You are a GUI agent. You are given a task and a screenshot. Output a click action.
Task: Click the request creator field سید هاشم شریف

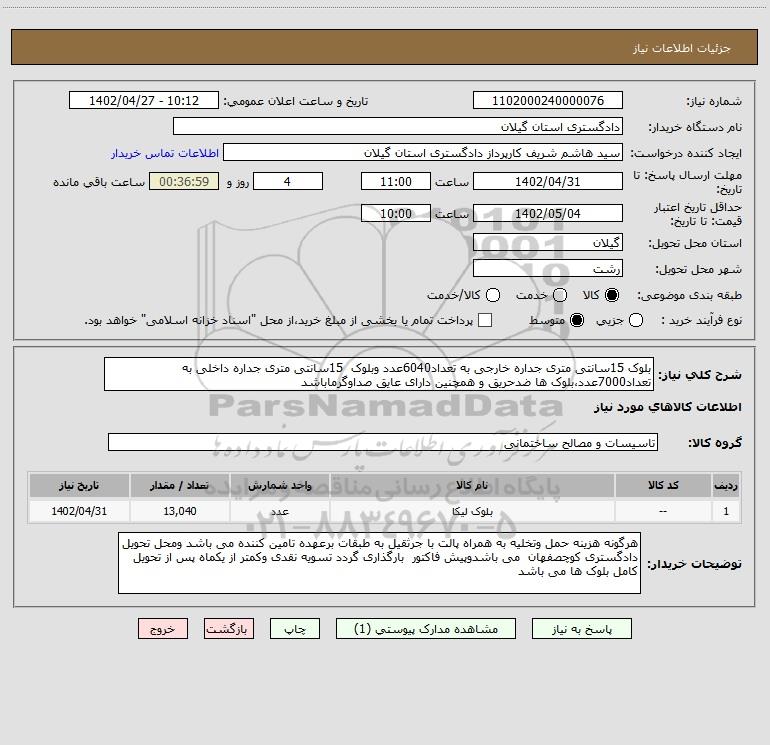(423, 153)
